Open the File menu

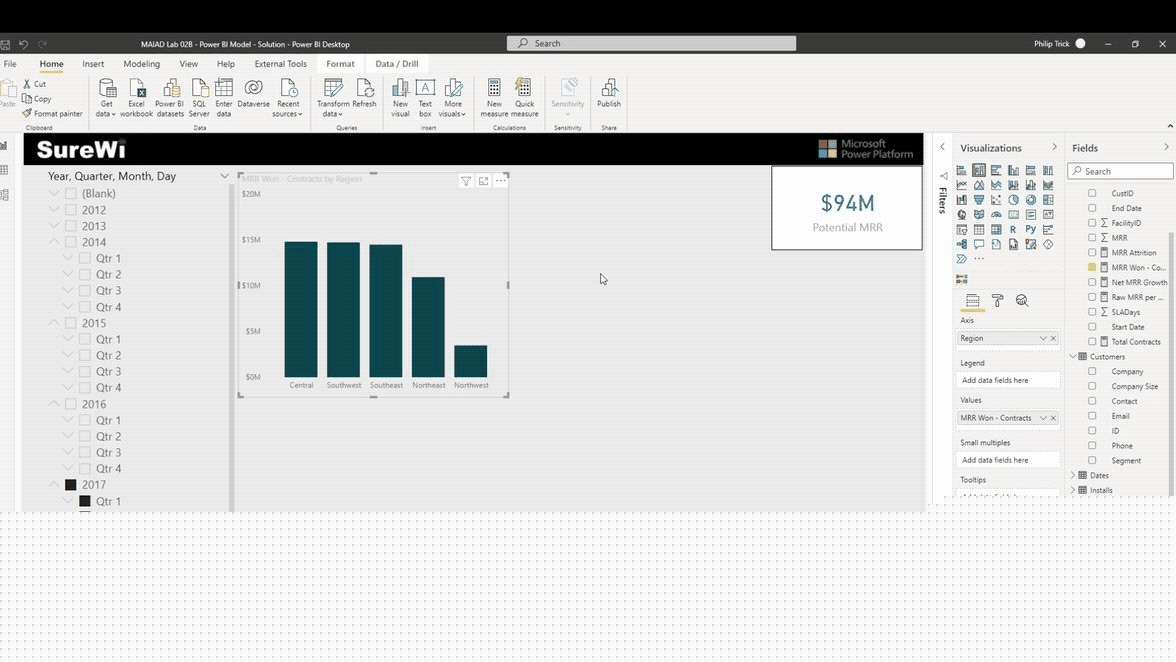(x=10, y=64)
